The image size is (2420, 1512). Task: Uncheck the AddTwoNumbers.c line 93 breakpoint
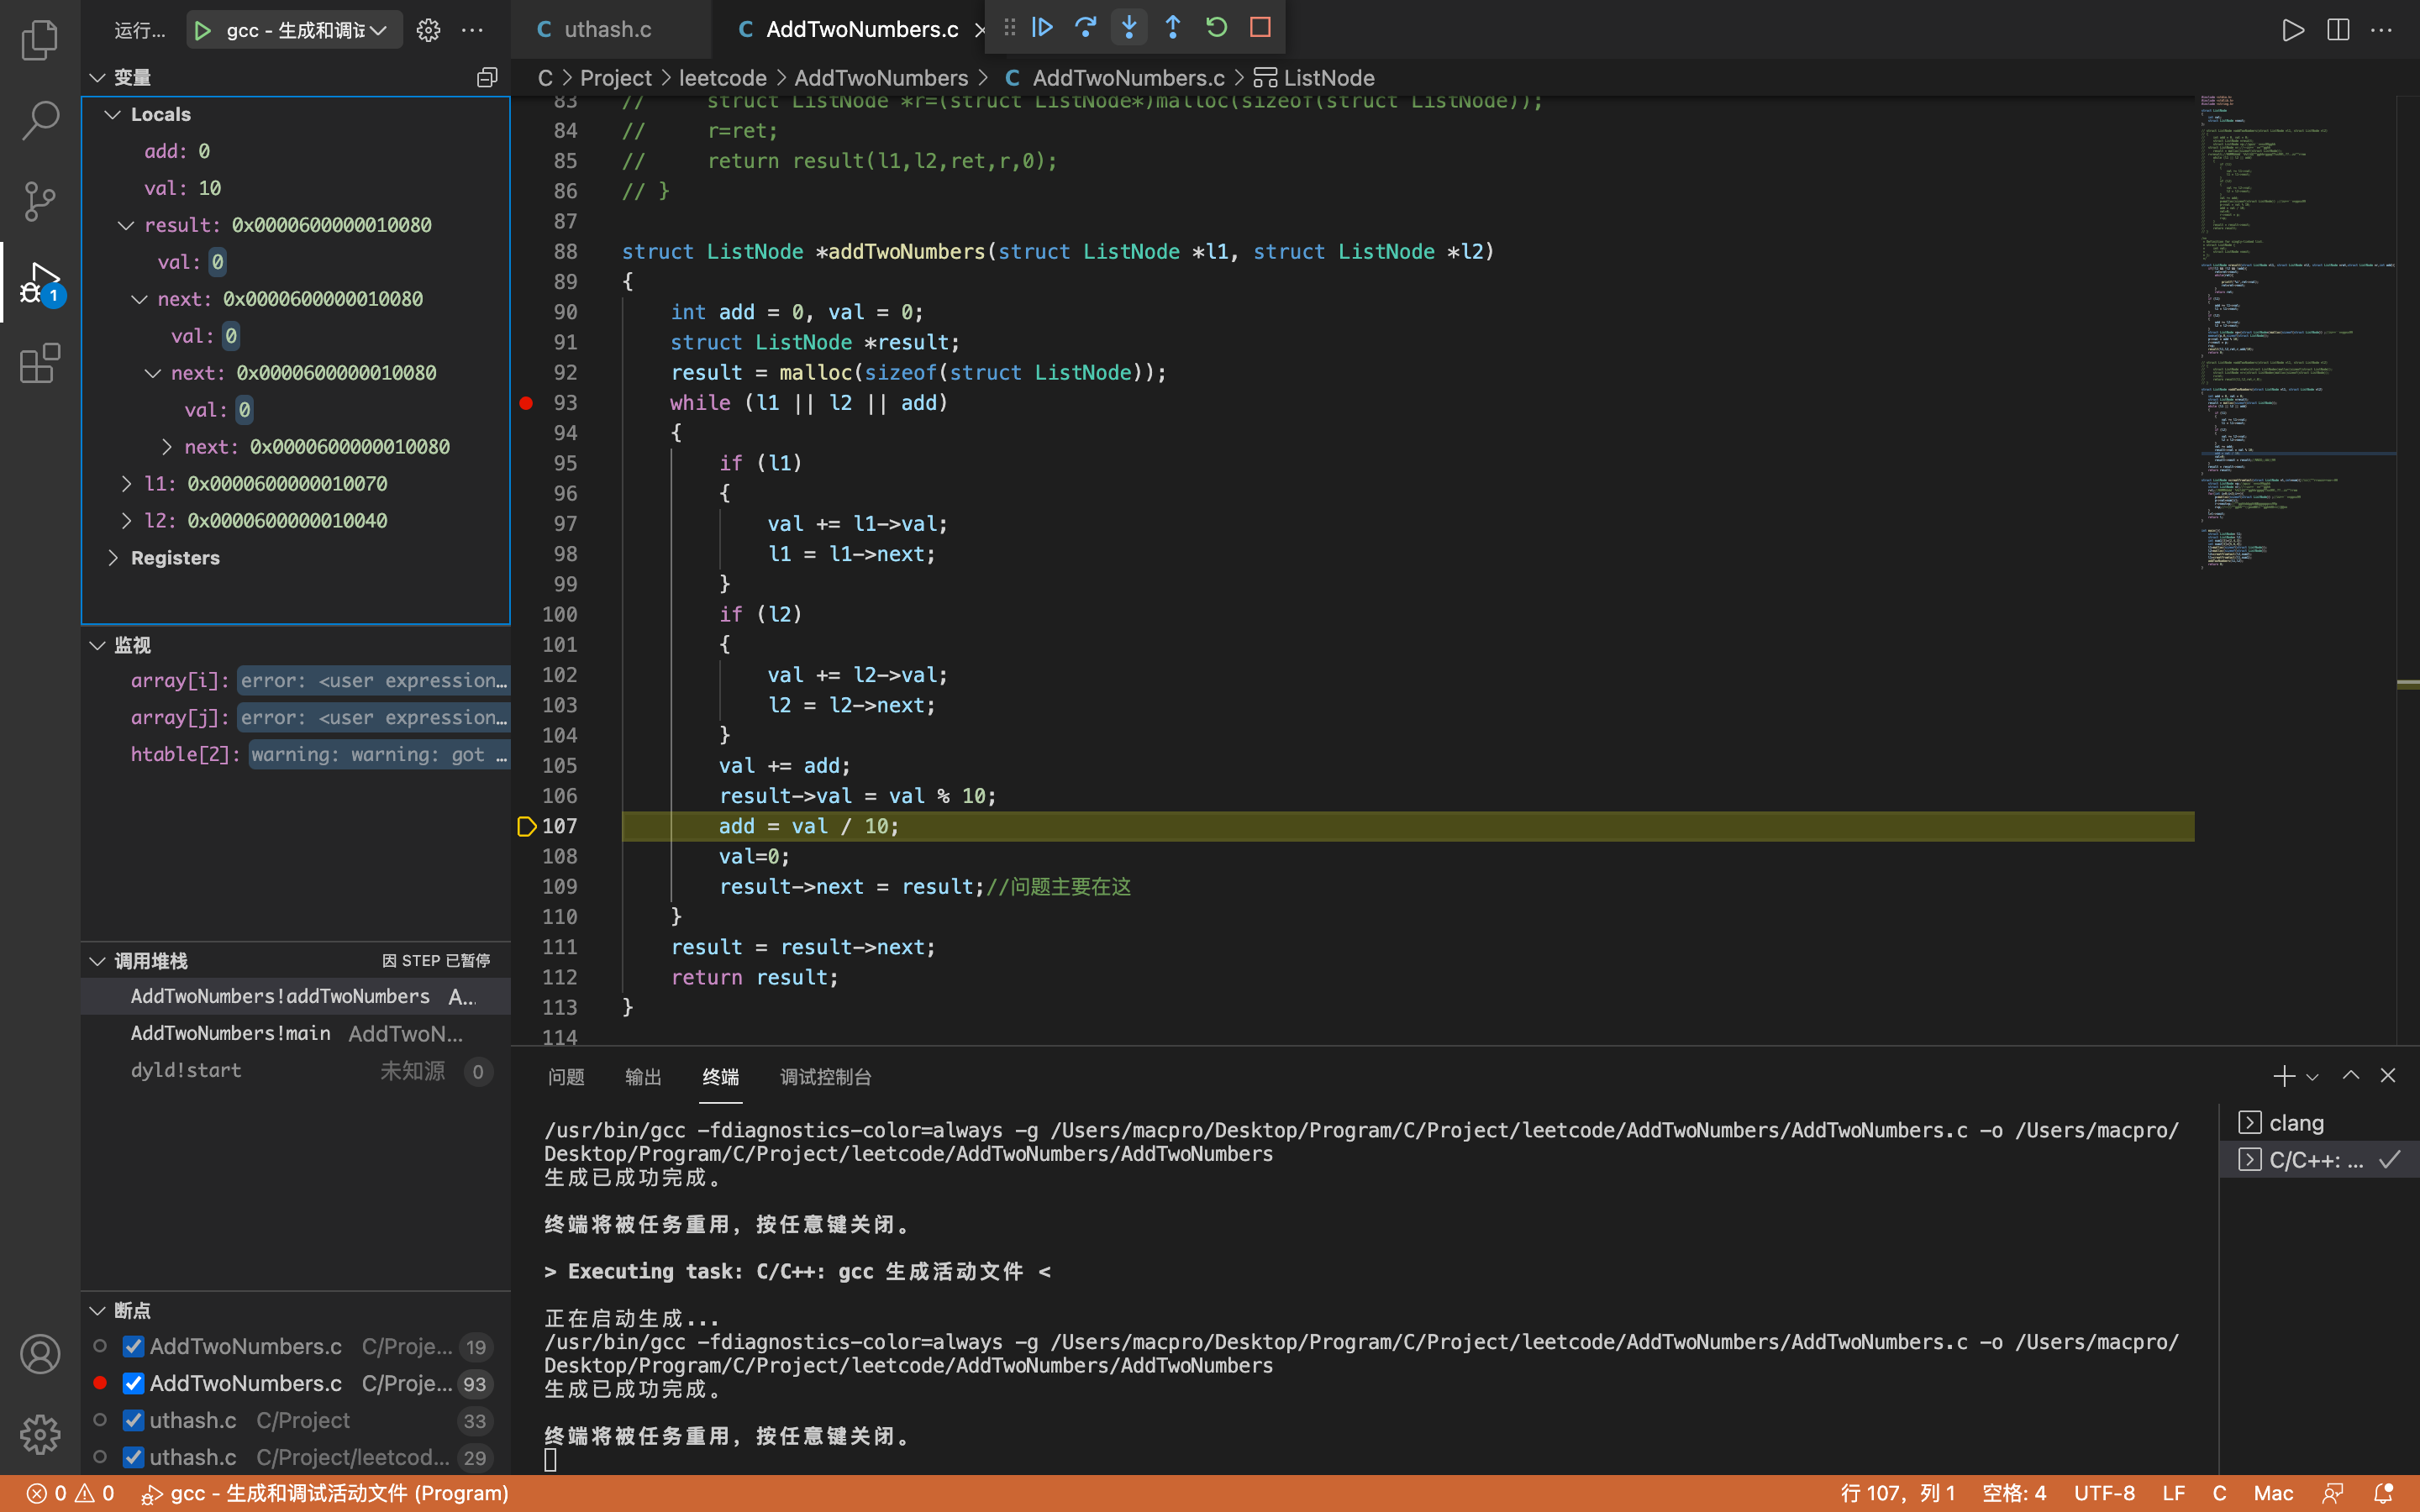[133, 1383]
